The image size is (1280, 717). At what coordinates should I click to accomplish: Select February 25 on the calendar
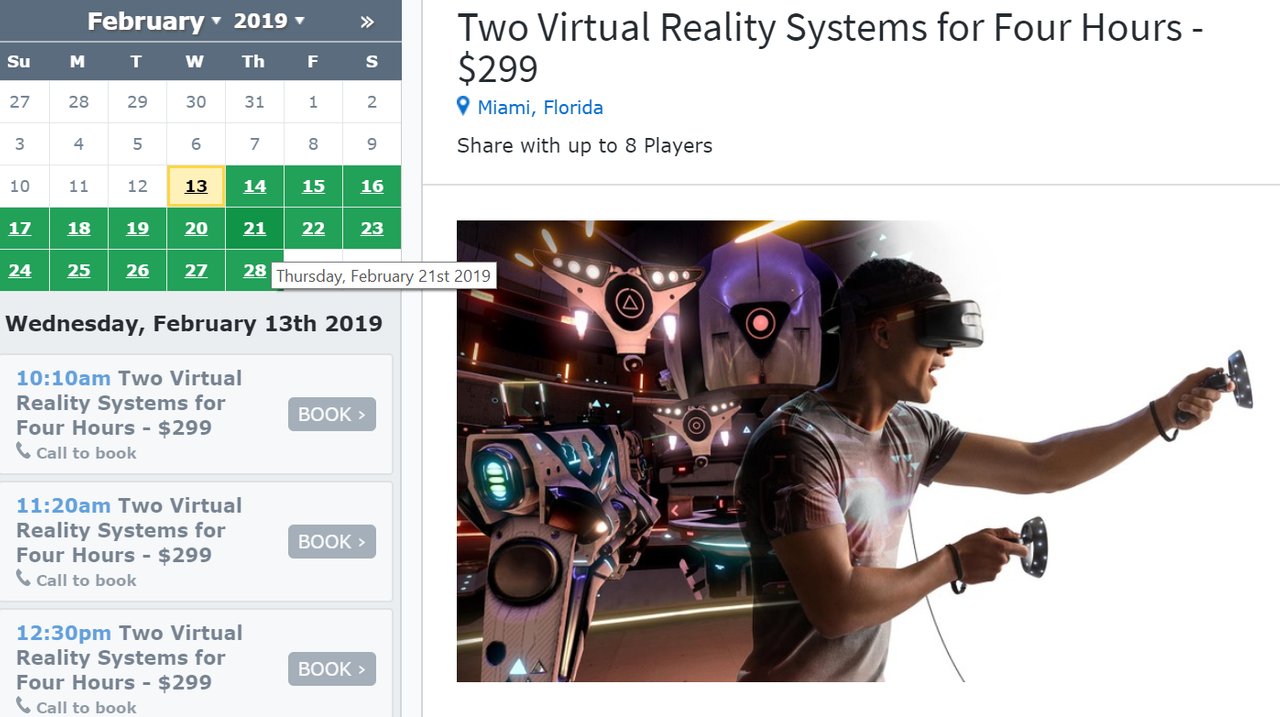(79, 270)
